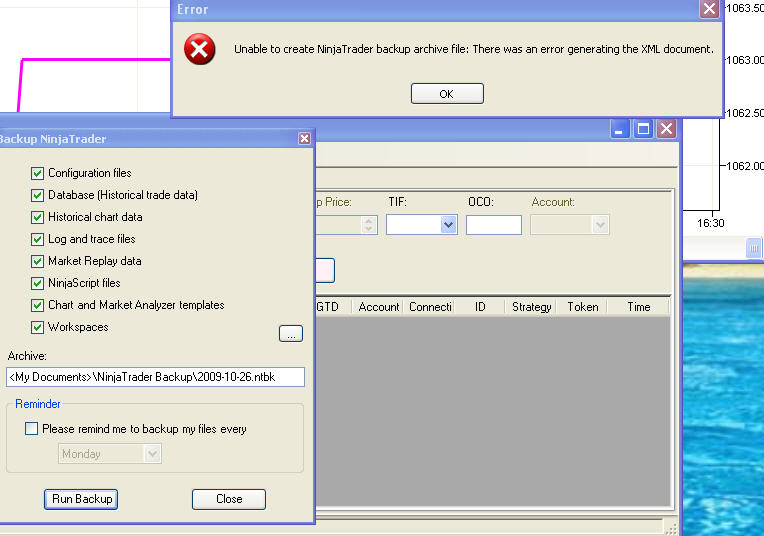This screenshot has height=536, width=764.
Task: Click the error message text
Action: (474, 49)
